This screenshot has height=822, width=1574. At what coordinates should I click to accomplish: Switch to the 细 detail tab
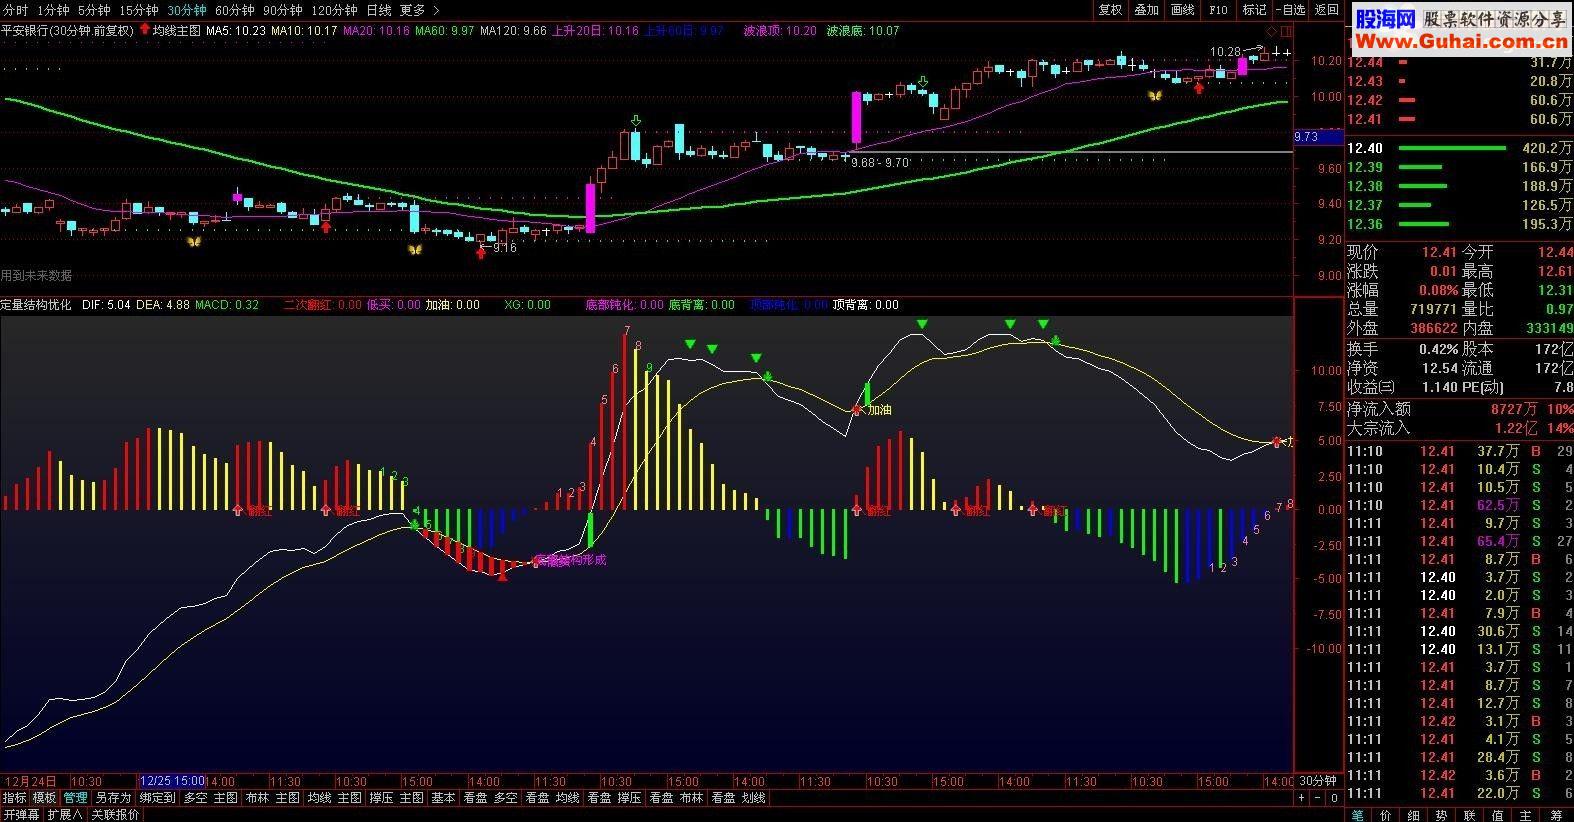coord(1413,815)
